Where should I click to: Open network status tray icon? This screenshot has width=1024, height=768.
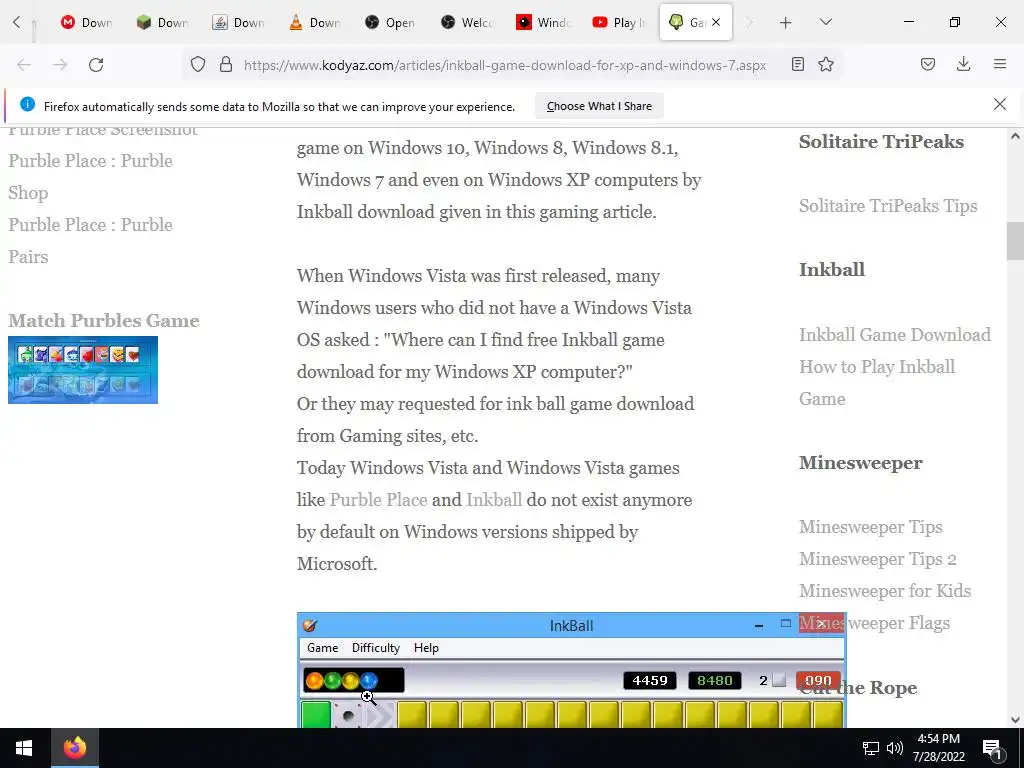[x=871, y=748]
